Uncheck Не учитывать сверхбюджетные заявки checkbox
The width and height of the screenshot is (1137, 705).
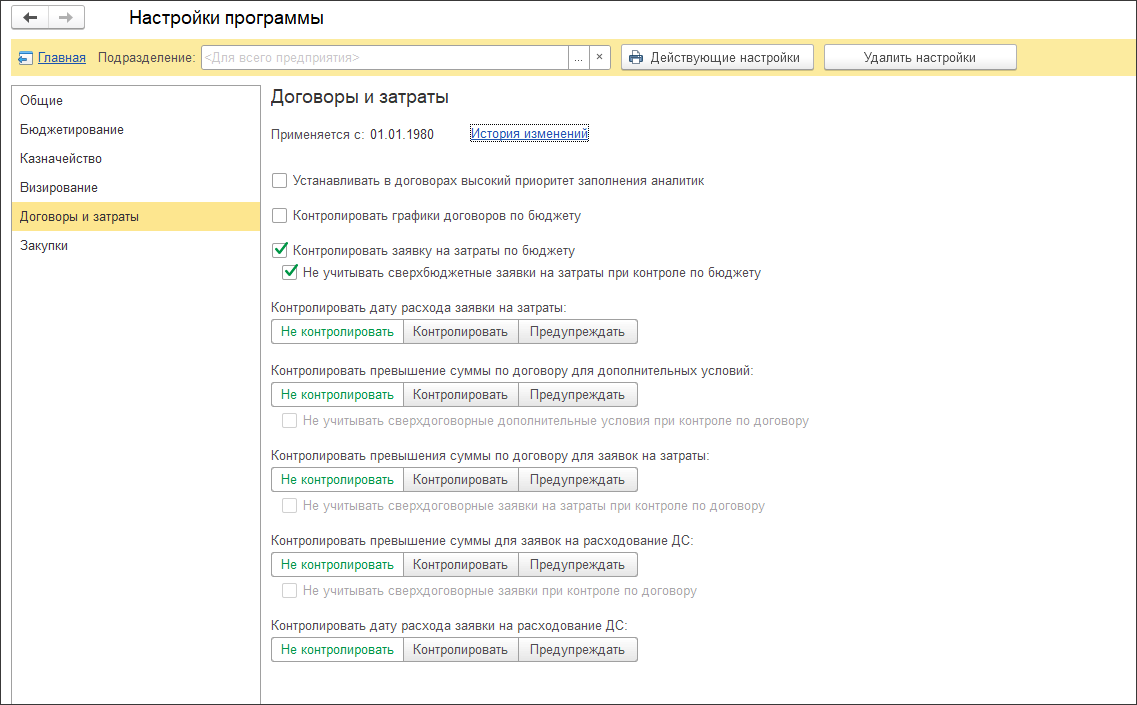click(x=290, y=272)
